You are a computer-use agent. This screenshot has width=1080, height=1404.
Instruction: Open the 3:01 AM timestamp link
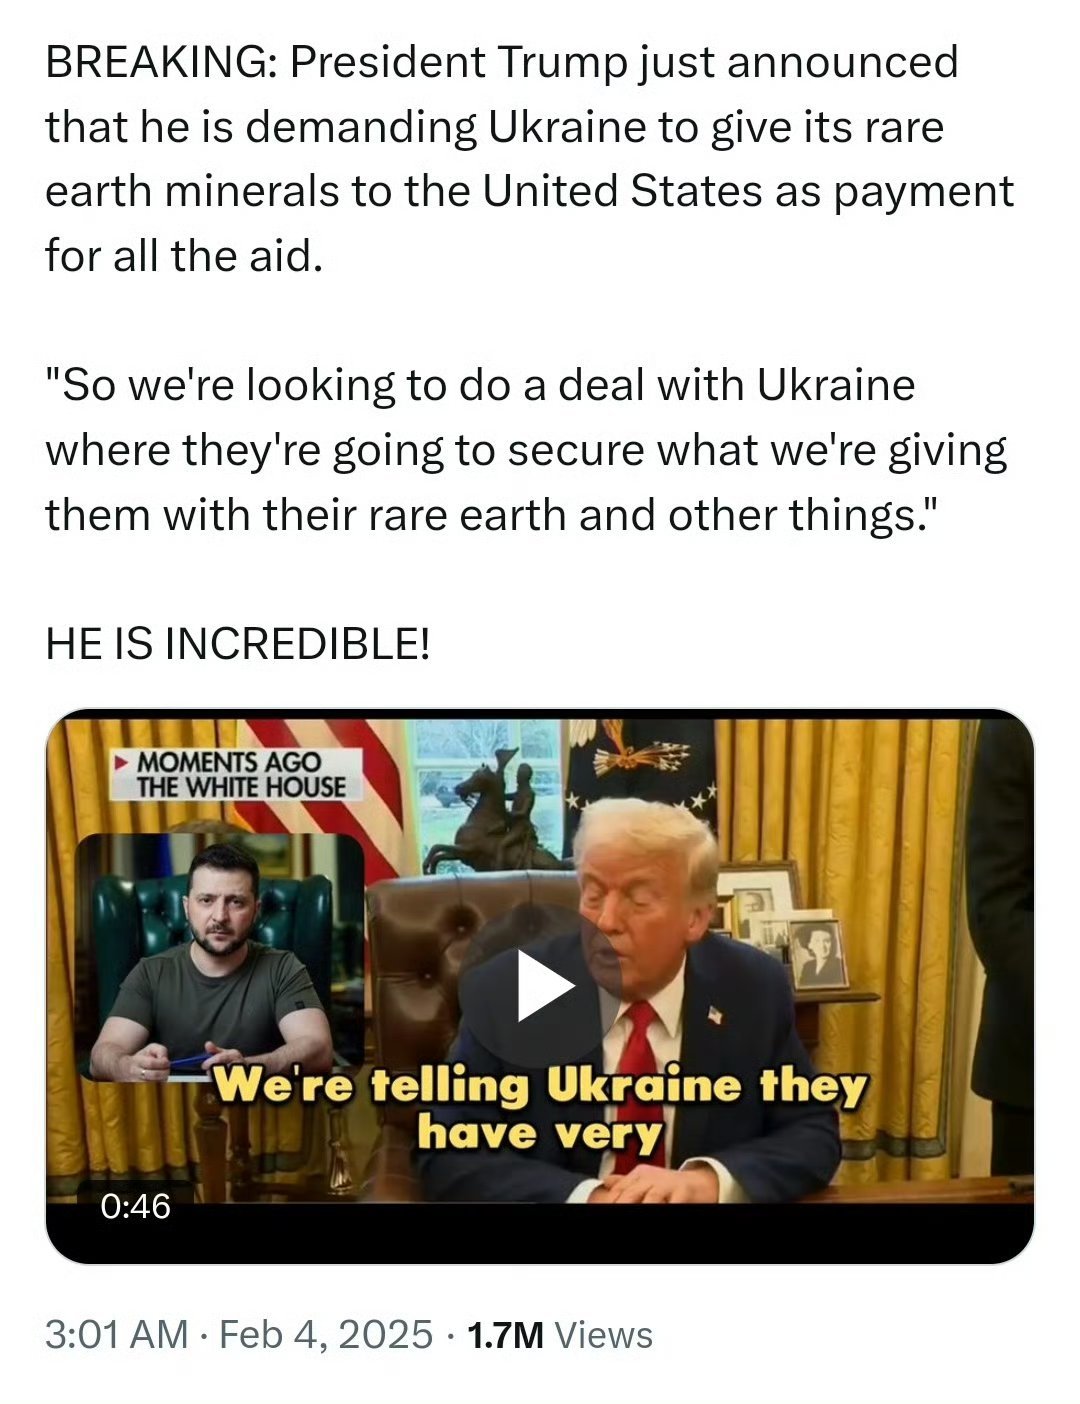click(x=117, y=1334)
